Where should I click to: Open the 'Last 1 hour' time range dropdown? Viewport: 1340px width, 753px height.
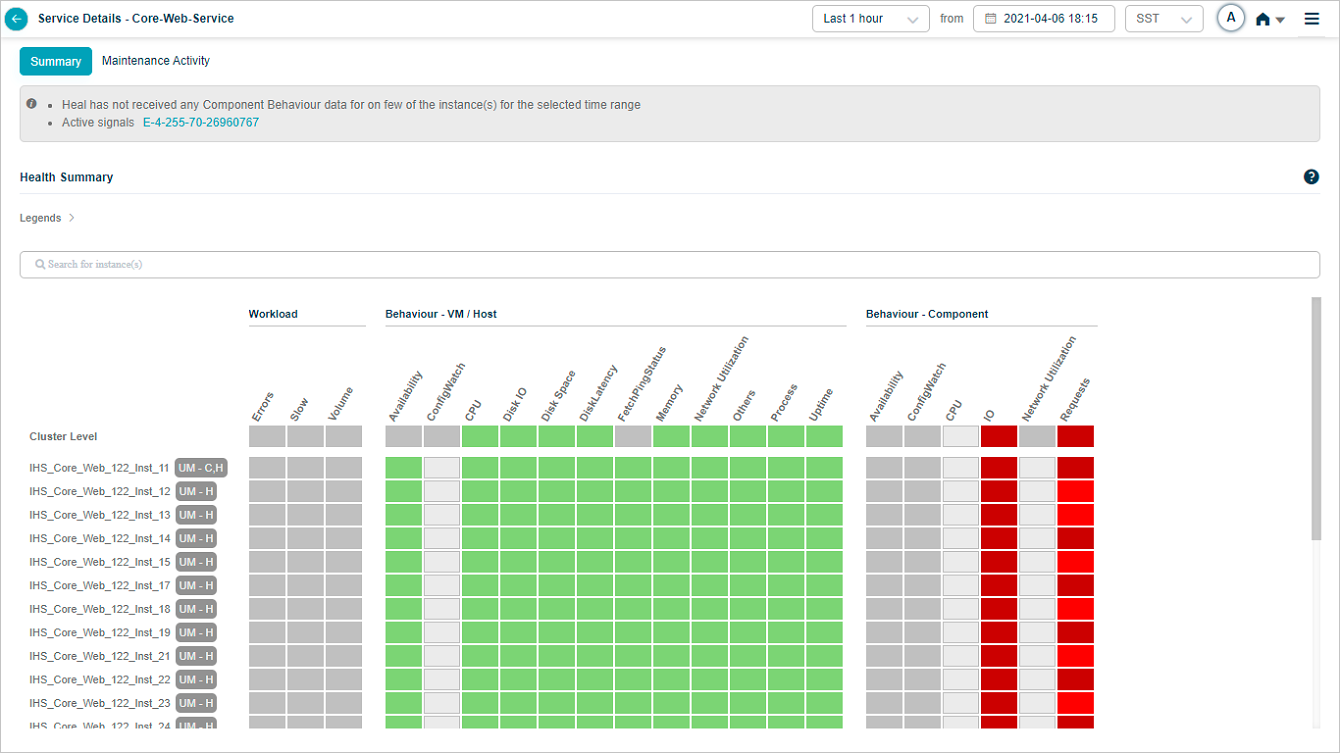pyautogui.click(x=870, y=19)
